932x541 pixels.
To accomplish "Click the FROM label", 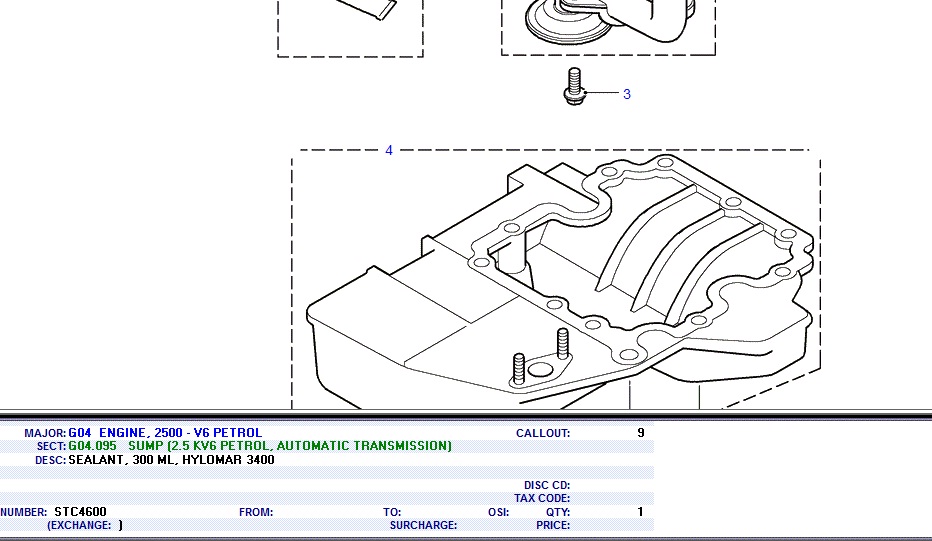I will [256, 512].
